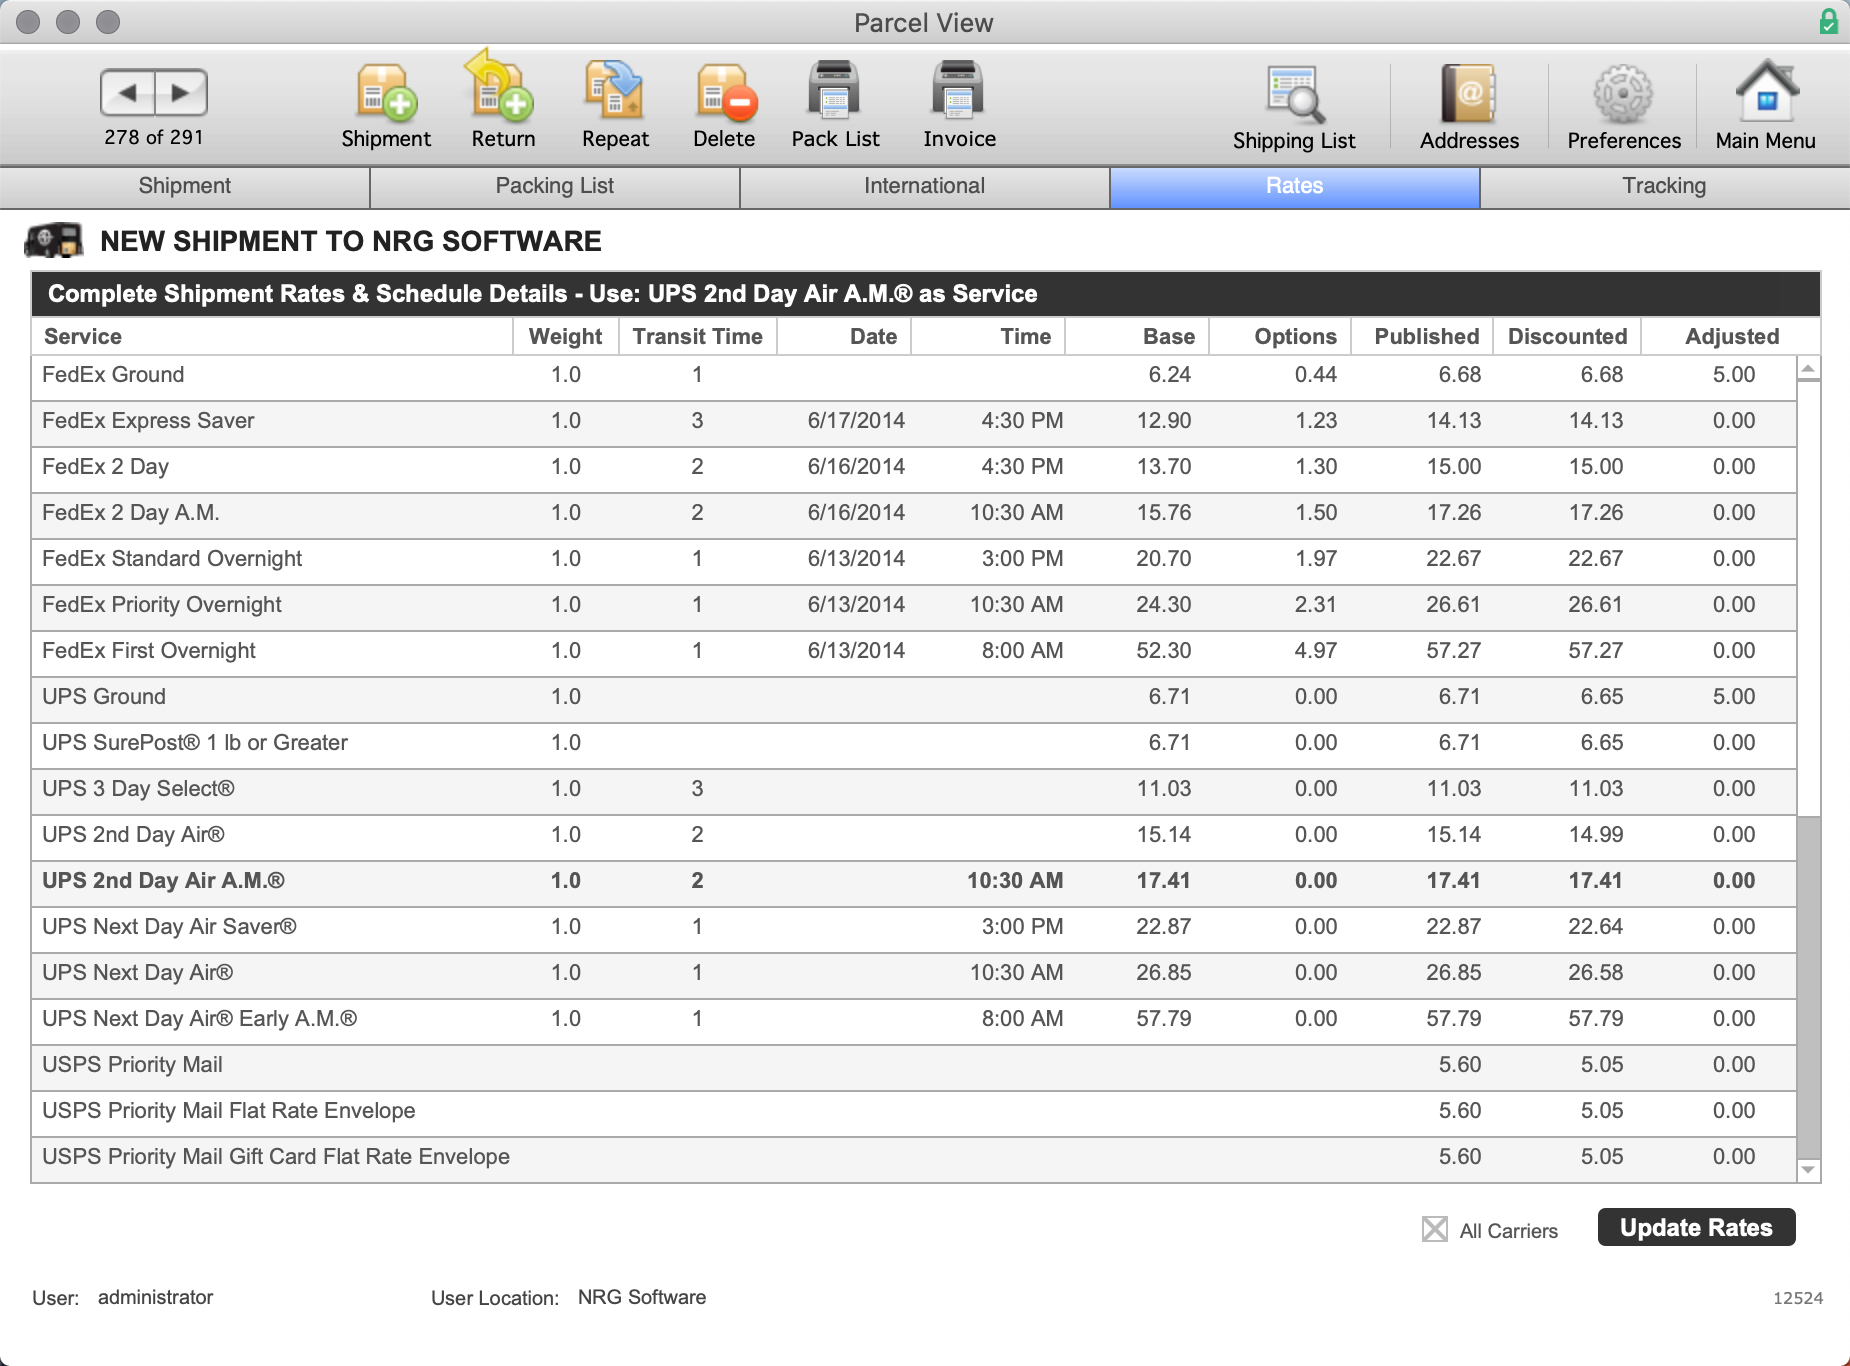Viewport: 1850px width, 1366px height.
Task: Select the FedEx Ground row
Action: [914, 376]
